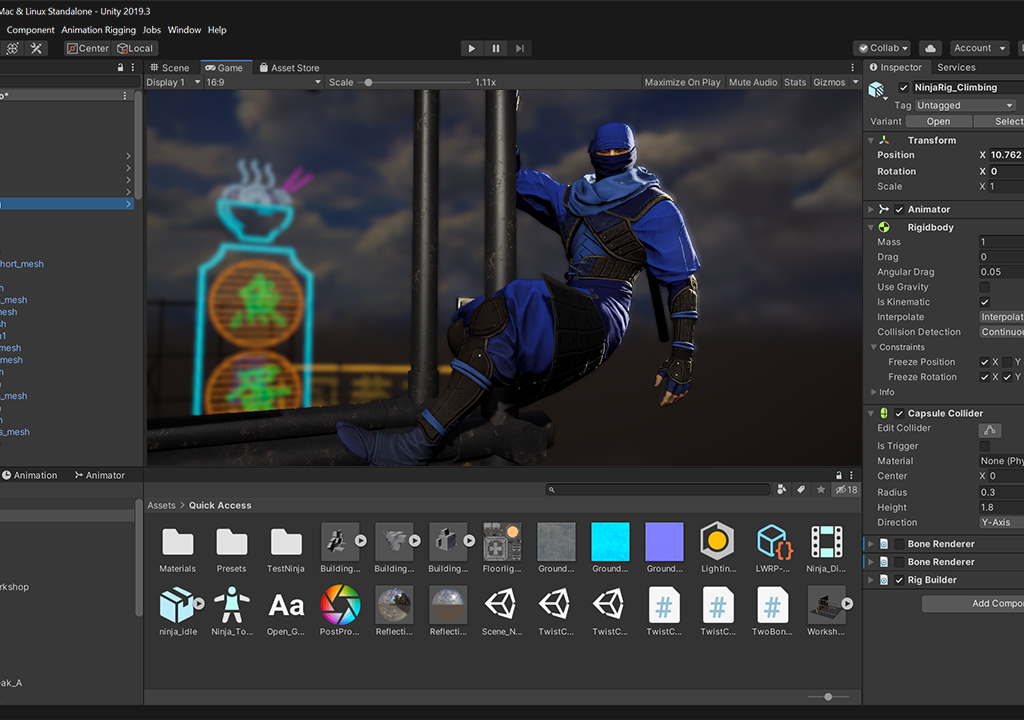This screenshot has height=720, width=1024.
Task: Click the Play button in the toolbar
Action: tap(472, 48)
